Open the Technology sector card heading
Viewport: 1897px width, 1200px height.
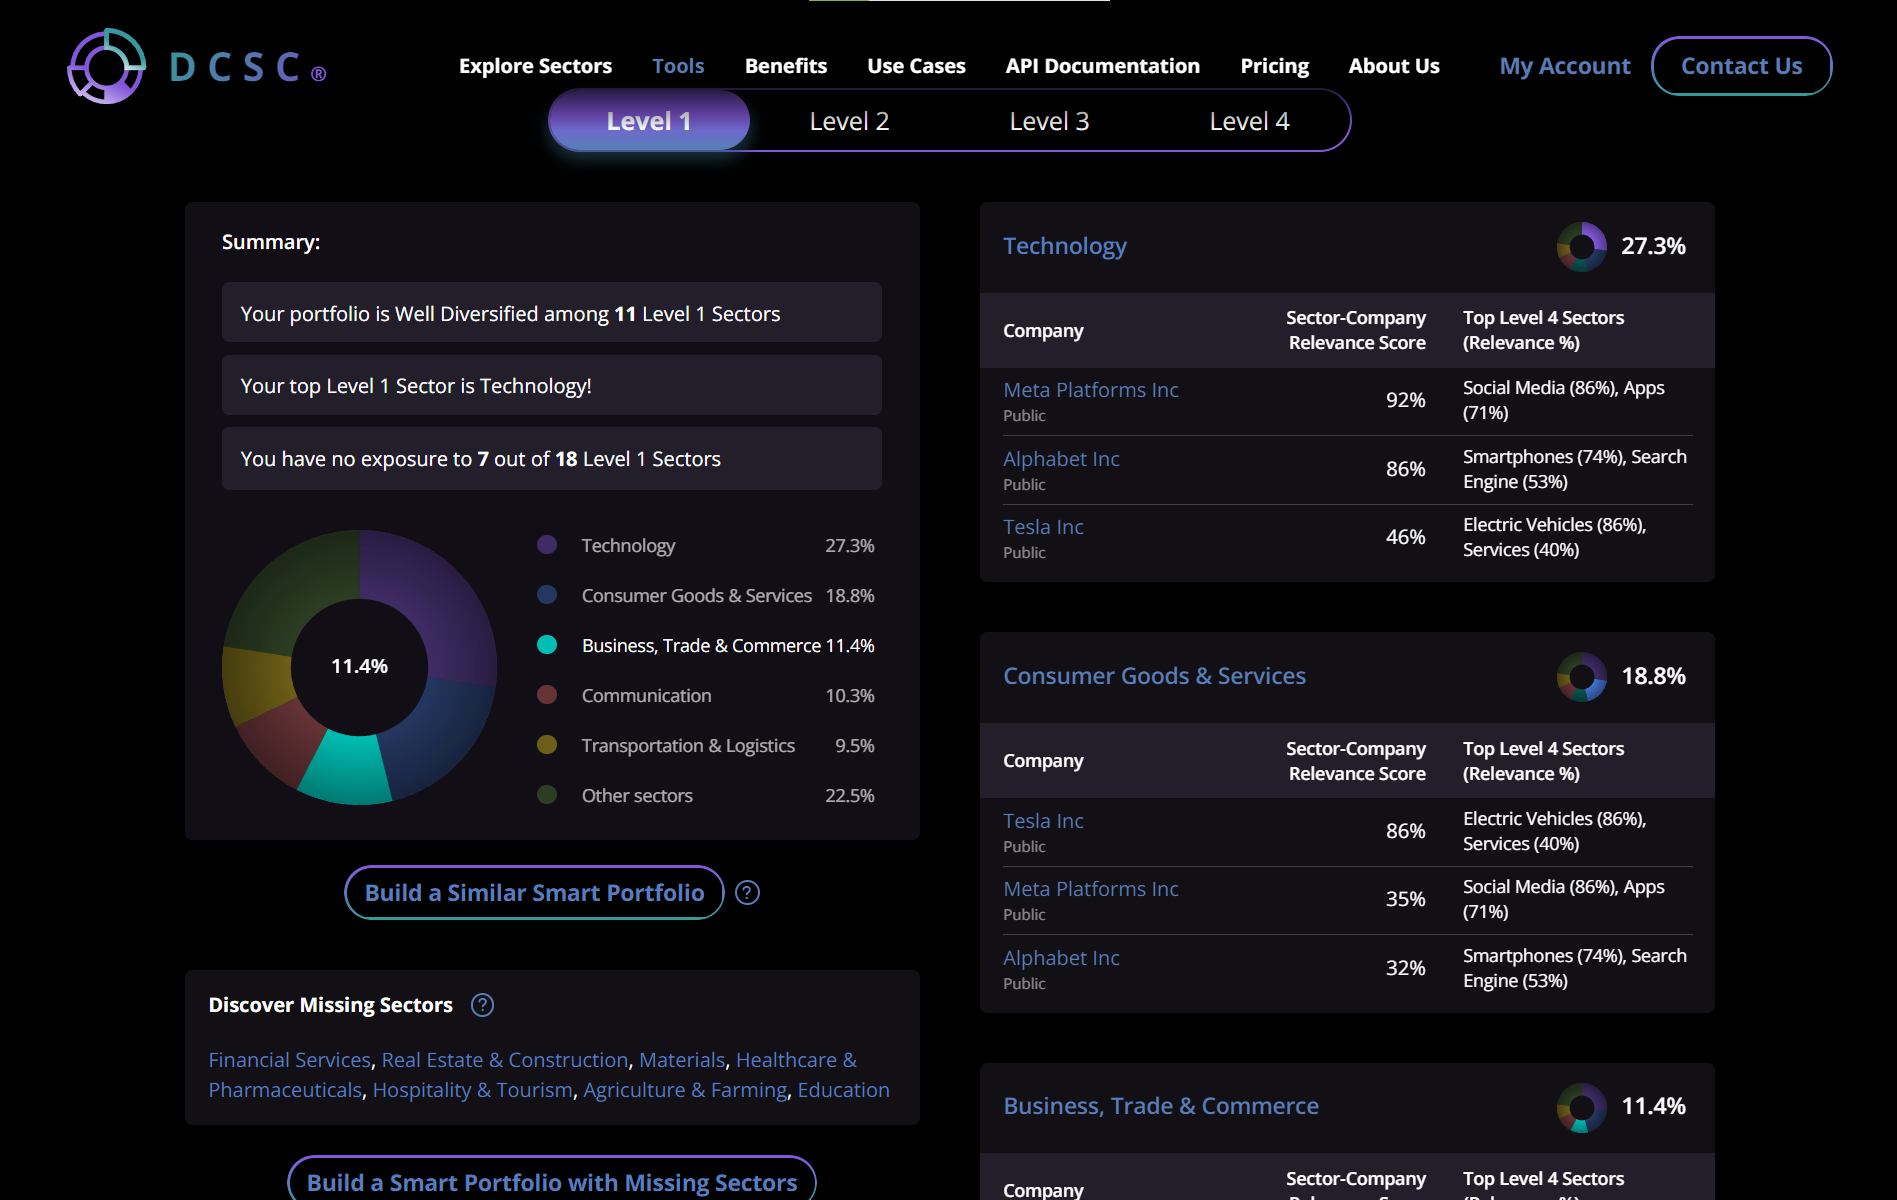click(x=1064, y=246)
